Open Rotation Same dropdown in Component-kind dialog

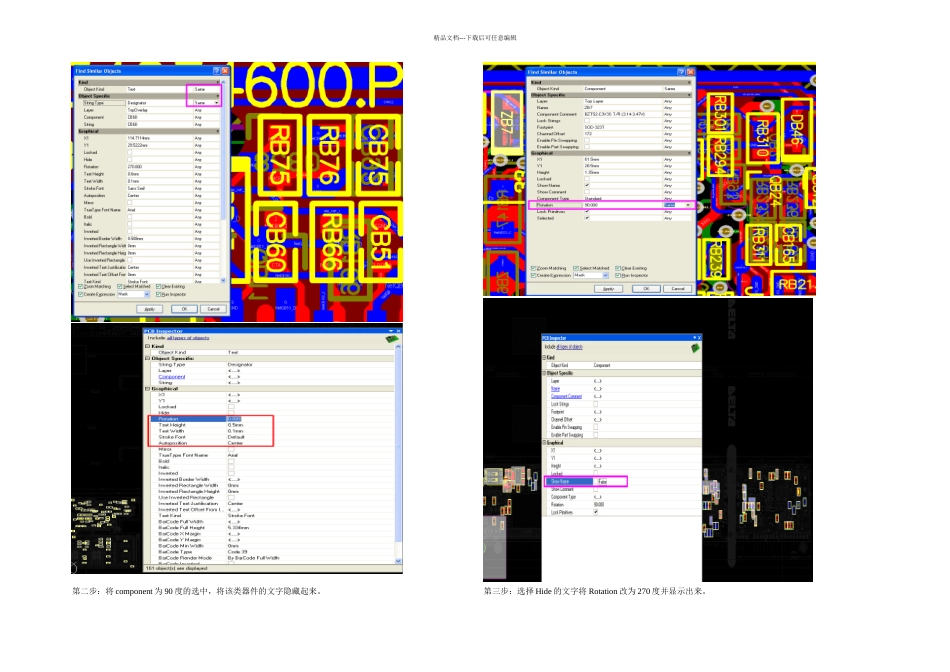pyautogui.click(x=688, y=205)
